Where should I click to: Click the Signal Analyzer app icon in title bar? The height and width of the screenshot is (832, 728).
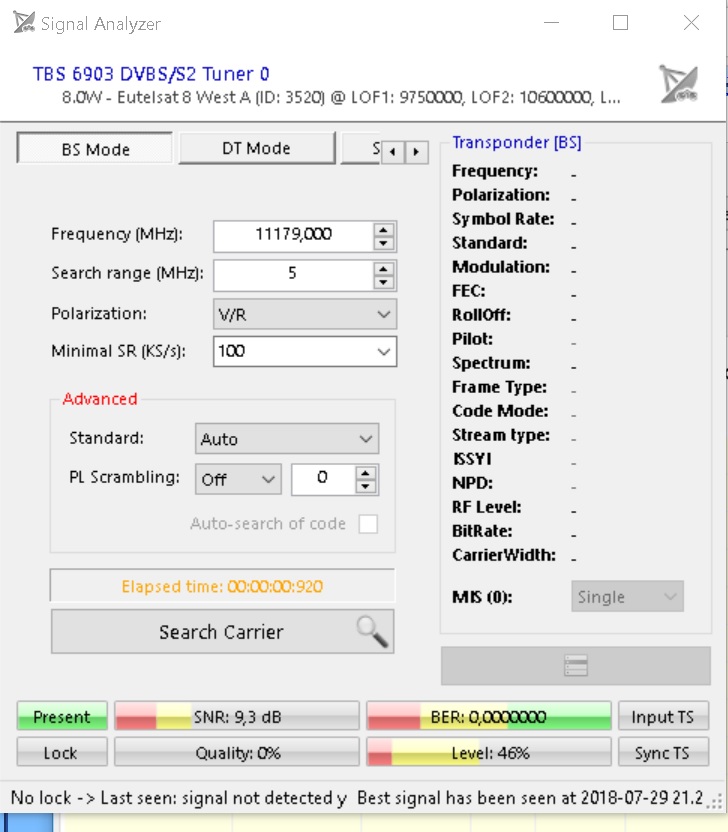coord(24,23)
